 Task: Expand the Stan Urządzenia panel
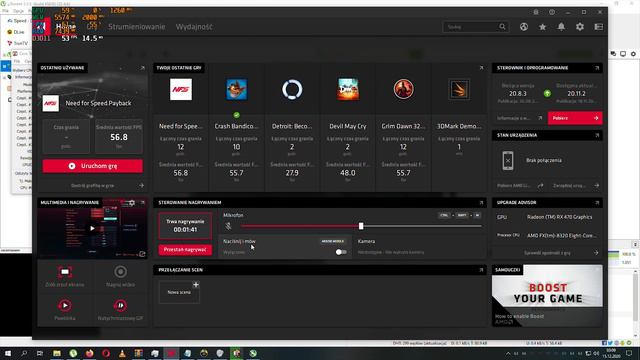pos(597,135)
